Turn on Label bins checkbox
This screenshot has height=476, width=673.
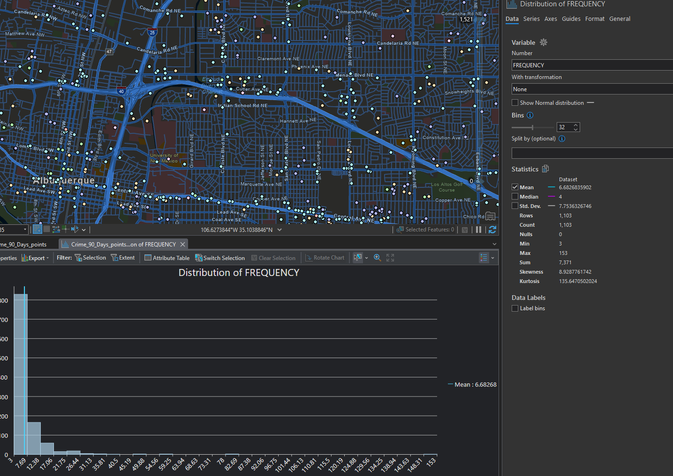tap(515, 308)
